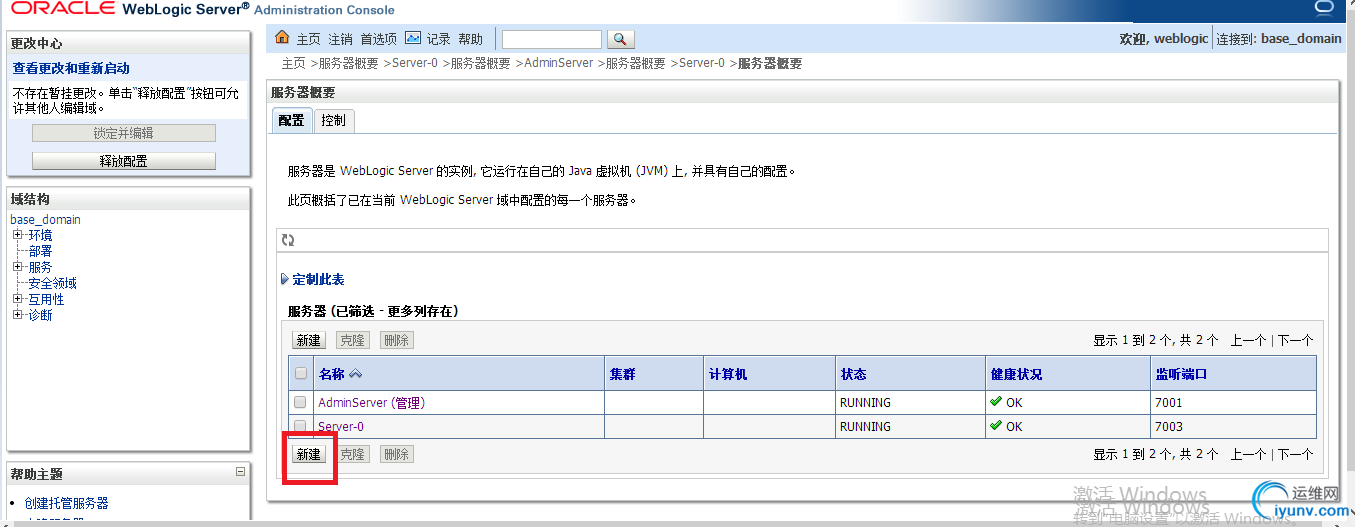The height and width of the screenshot is (527, 1355).
Task: Click 下一个 below the table
Action: coord(1295,454)
